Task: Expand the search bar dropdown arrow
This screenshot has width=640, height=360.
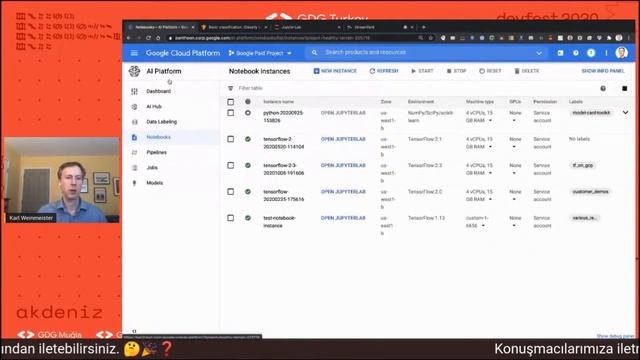Action: pyautogui.click(x=539, y=53)
